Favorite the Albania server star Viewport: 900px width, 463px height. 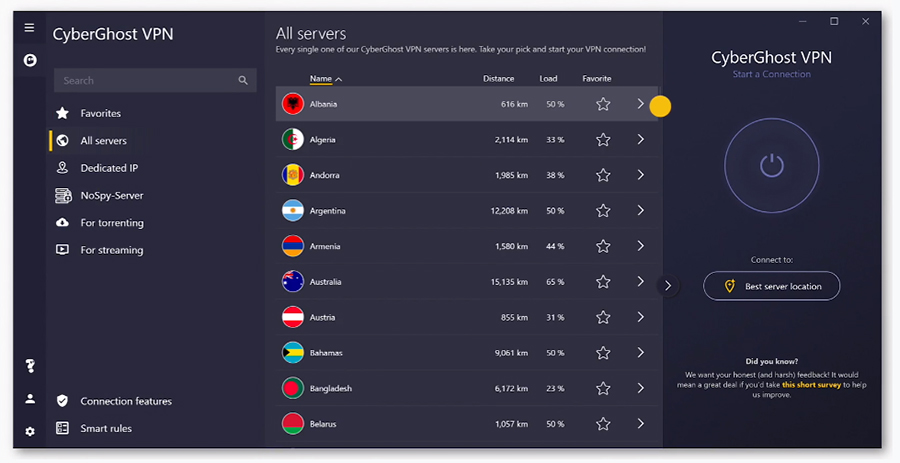click(603, 104)
